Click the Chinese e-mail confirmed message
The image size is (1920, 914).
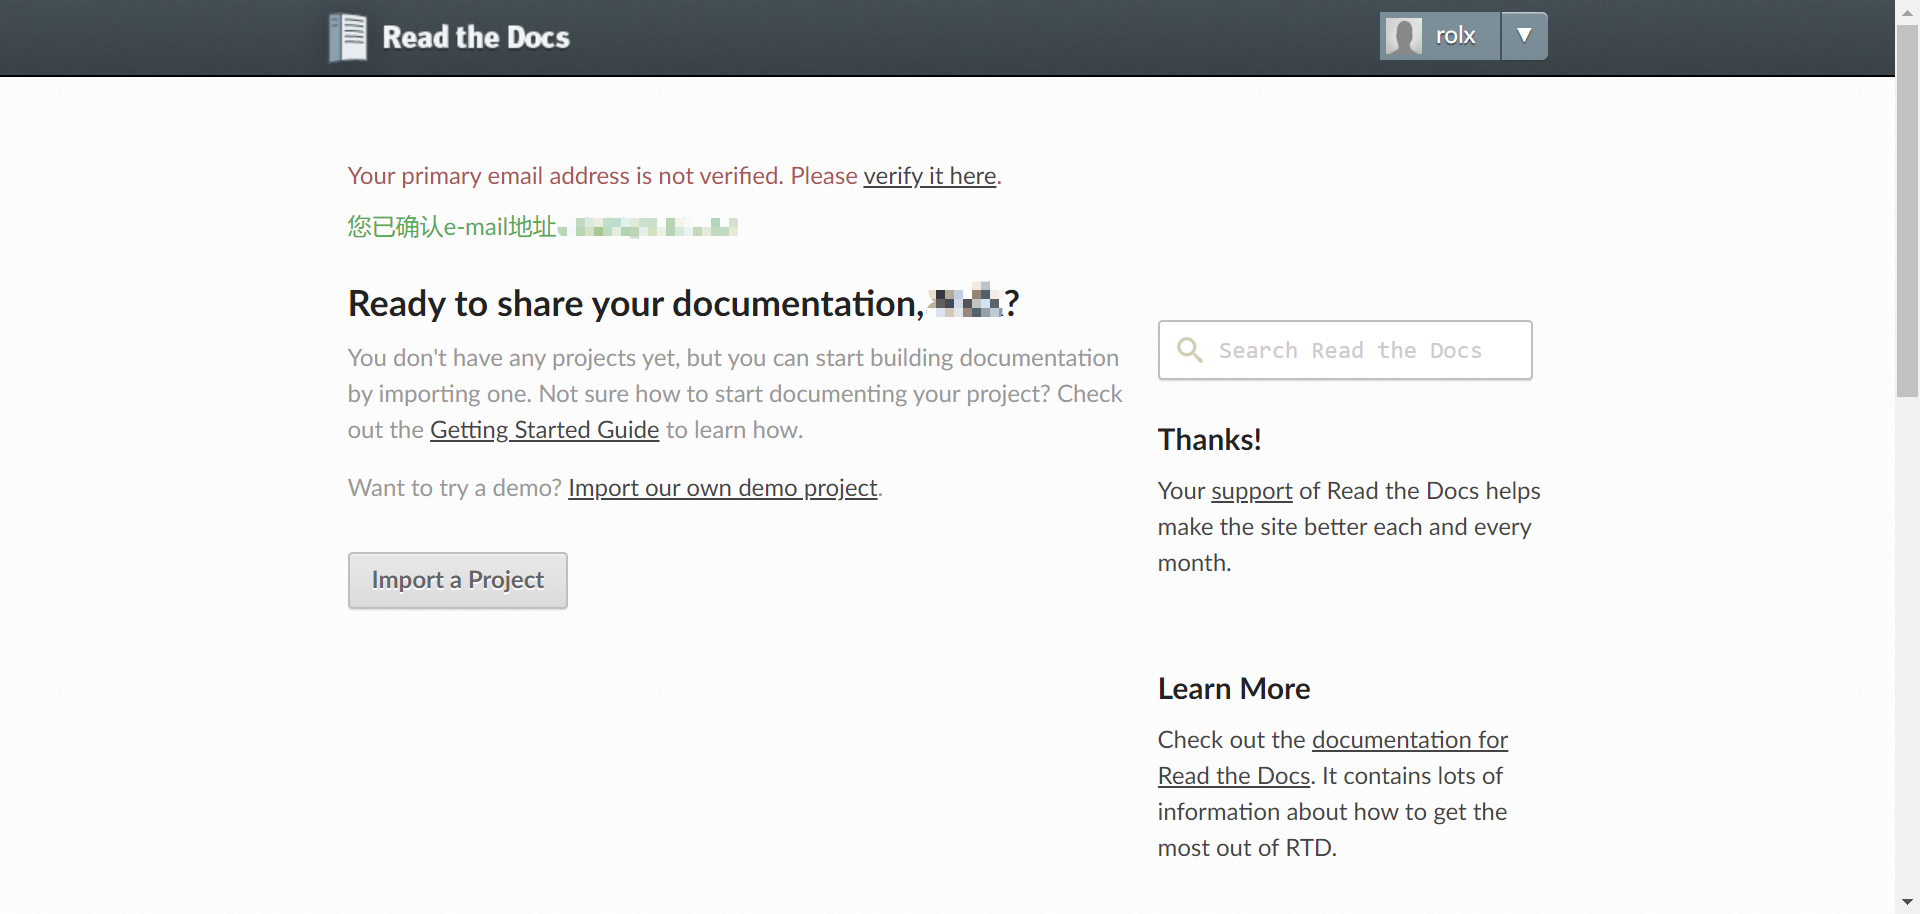point(543,227)
